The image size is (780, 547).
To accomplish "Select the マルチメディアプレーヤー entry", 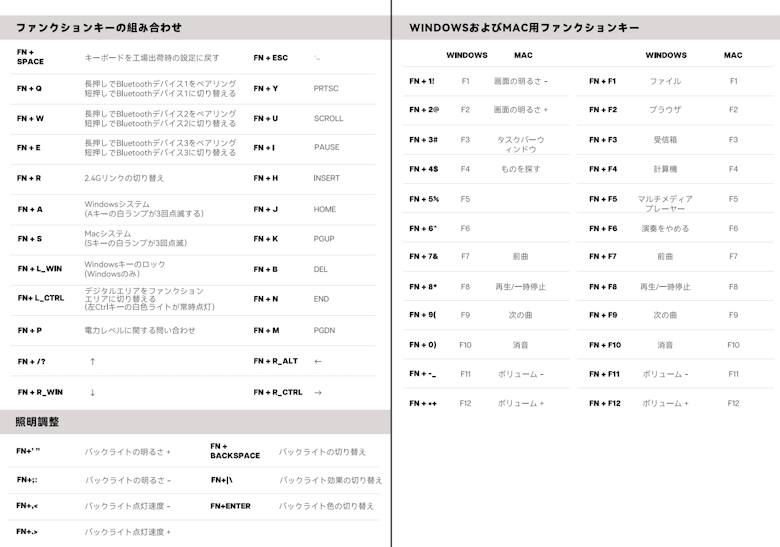I will point(665,204).
